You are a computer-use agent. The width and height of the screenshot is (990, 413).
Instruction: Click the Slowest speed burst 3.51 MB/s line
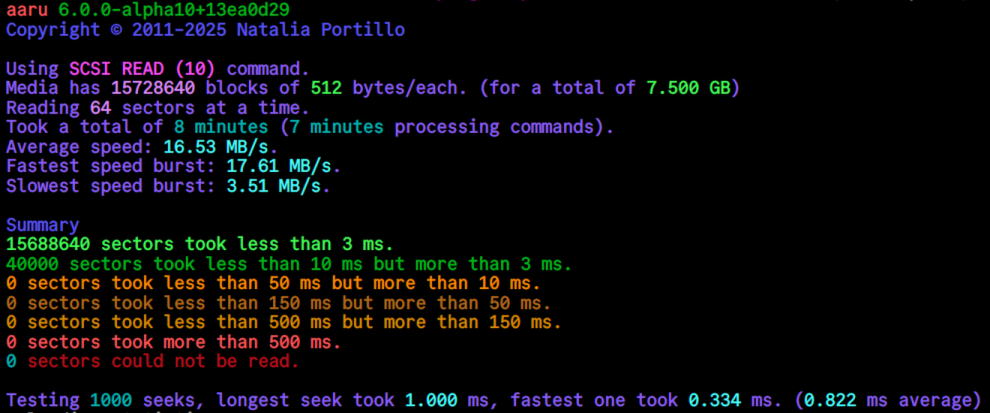coord(169,186)
